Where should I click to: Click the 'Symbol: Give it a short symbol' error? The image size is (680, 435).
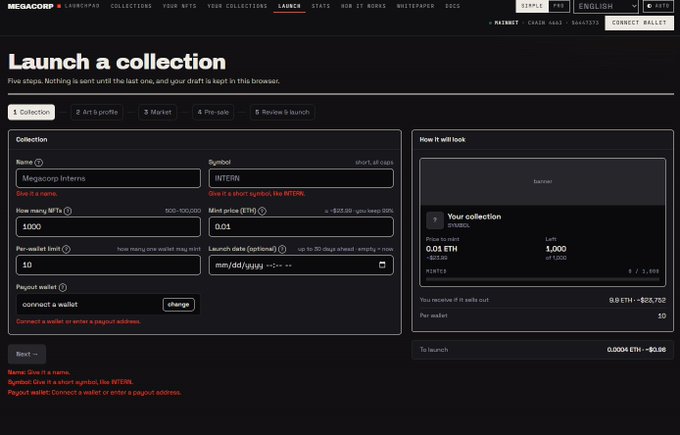pos(70,382)
